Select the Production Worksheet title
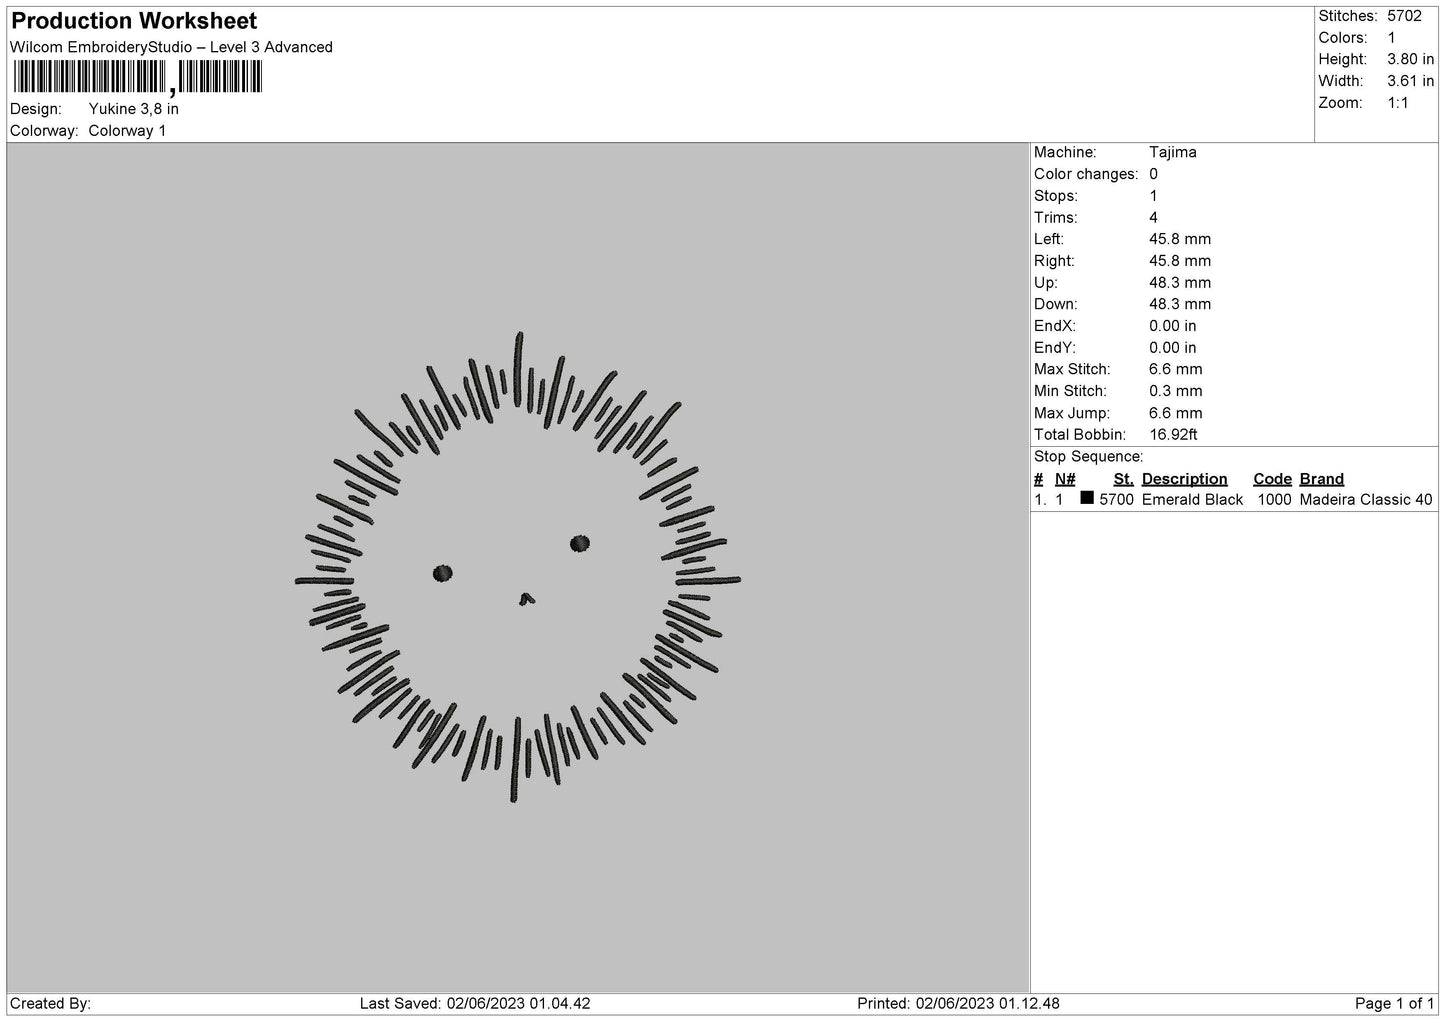 [x=134, y=21]
